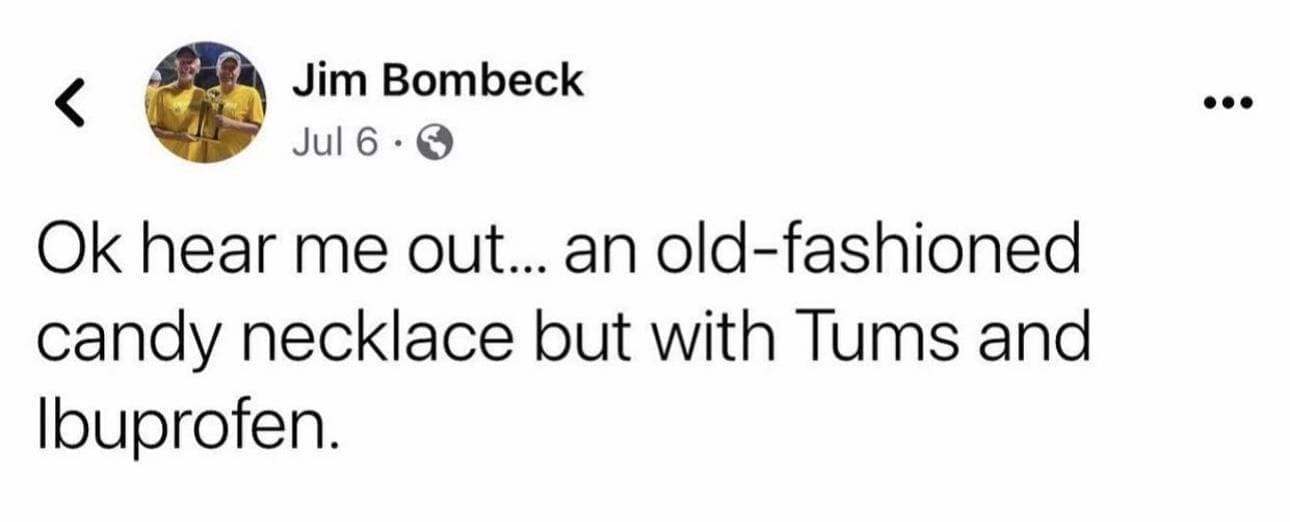This screenshot has width=1290, height=522.
Task: Click the "Jul 6" post timestamp
Action: pos(335,145)
